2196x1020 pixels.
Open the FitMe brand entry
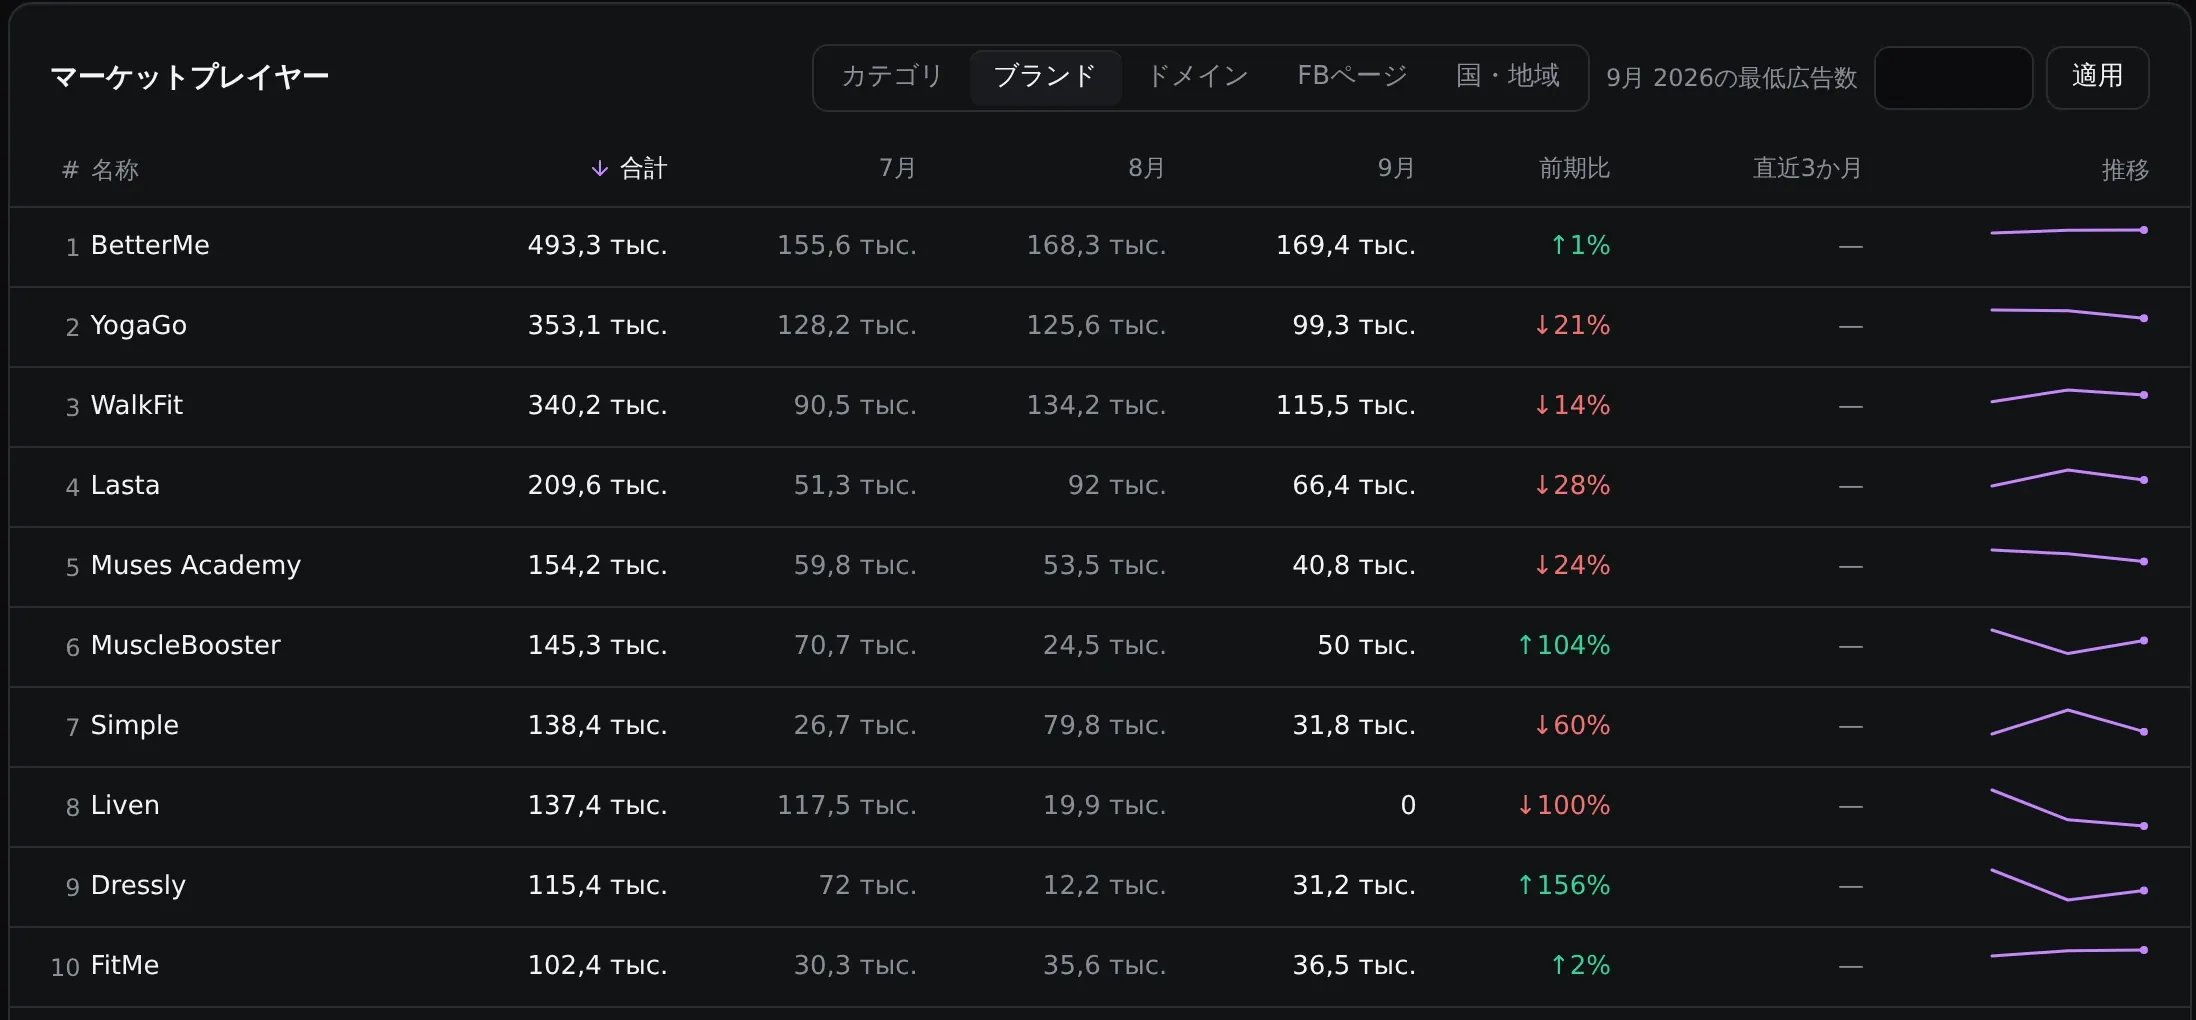click(125, 966)
